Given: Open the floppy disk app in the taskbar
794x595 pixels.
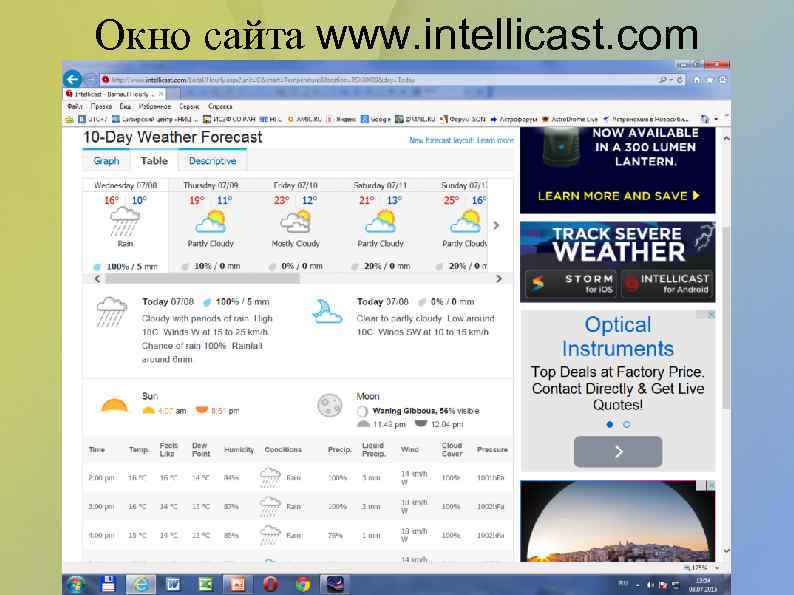Looking at the screenshot, I should point(108,585).
